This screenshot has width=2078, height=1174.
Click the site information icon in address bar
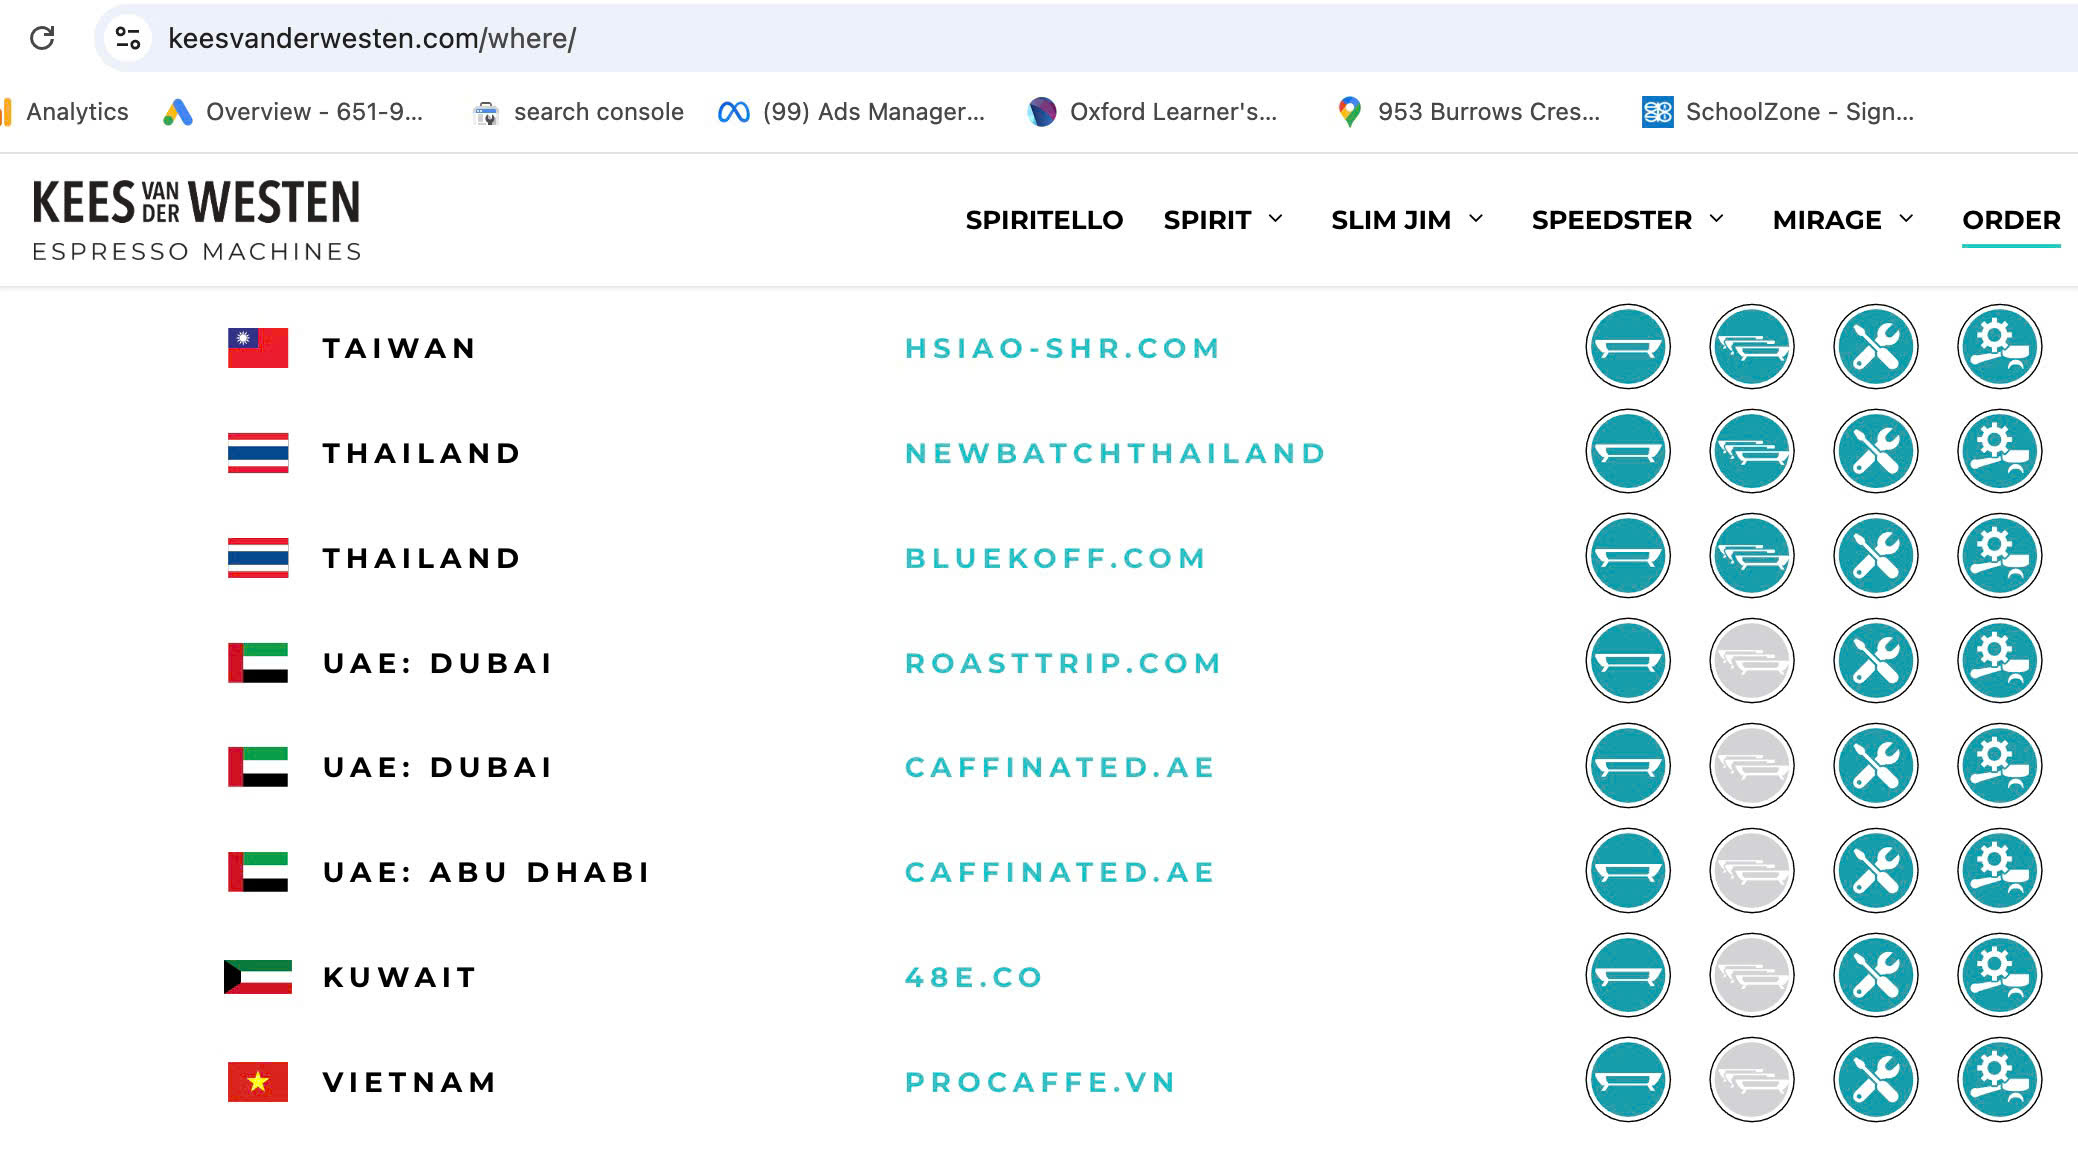click(x=128, y=38)
